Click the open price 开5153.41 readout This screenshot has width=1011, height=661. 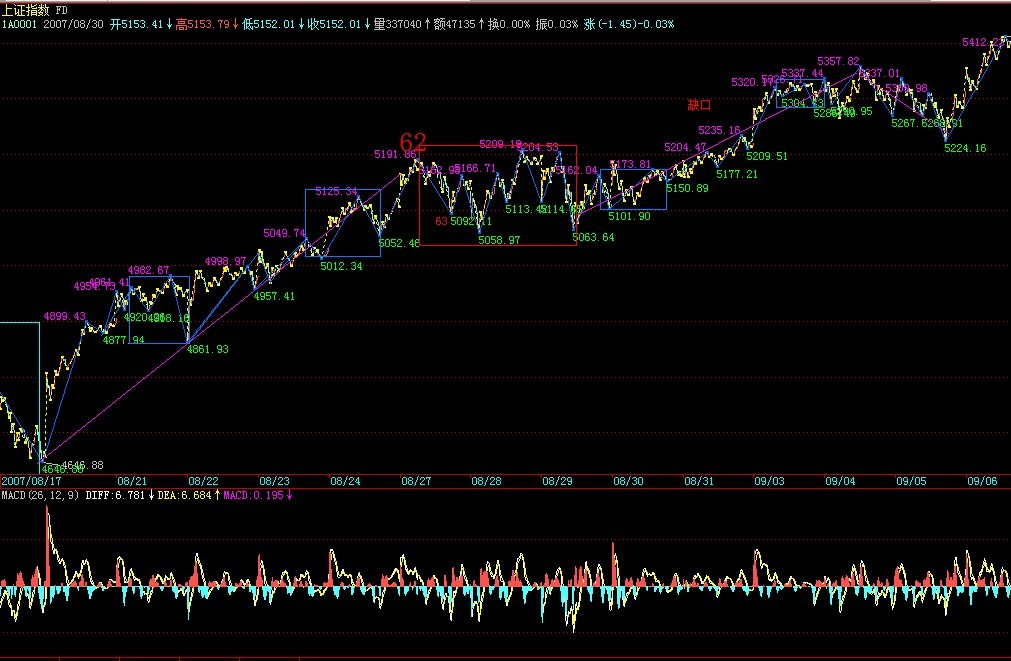click(137, 23)
